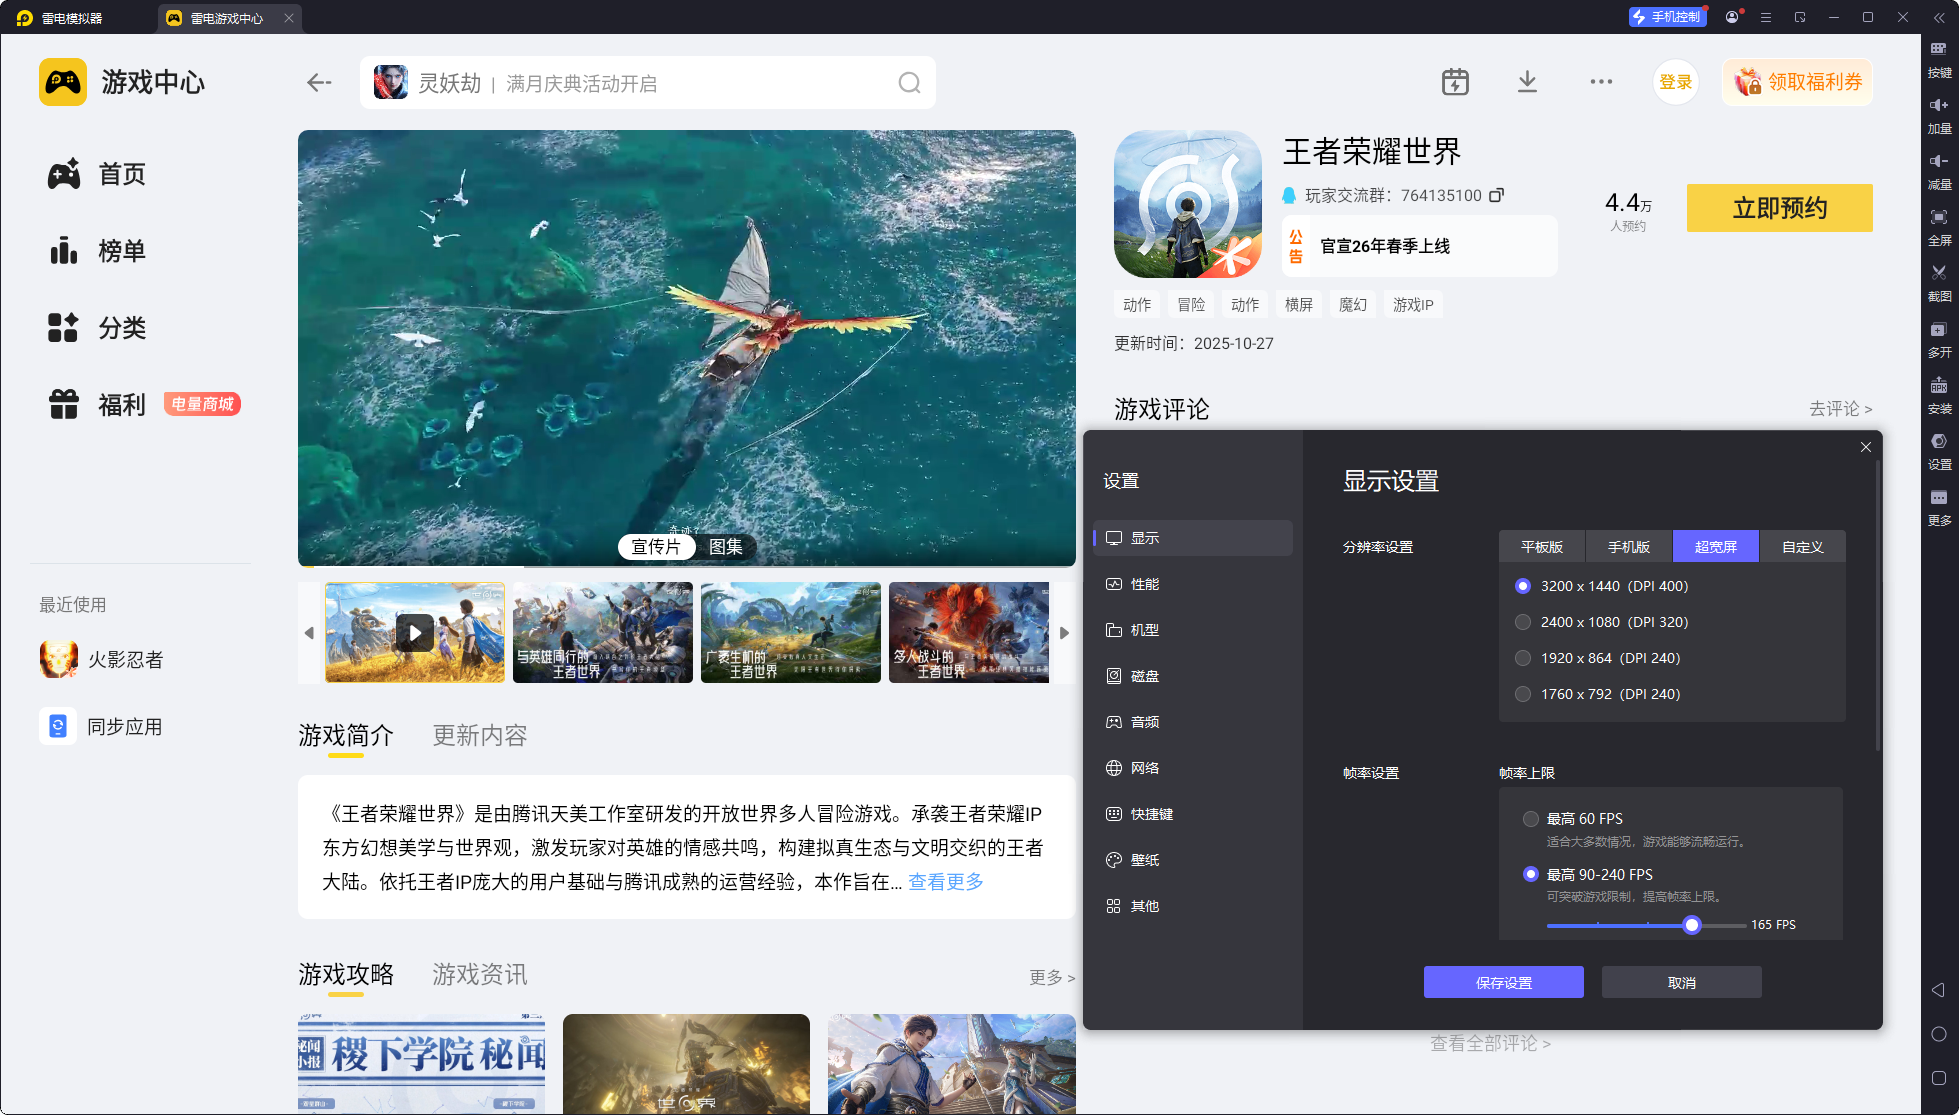The height and width of the screenshot is (1115, 1959).
Task: Choose the 60 FPS maximum option
Action: pyautogui.click(x=1530, y=819)
